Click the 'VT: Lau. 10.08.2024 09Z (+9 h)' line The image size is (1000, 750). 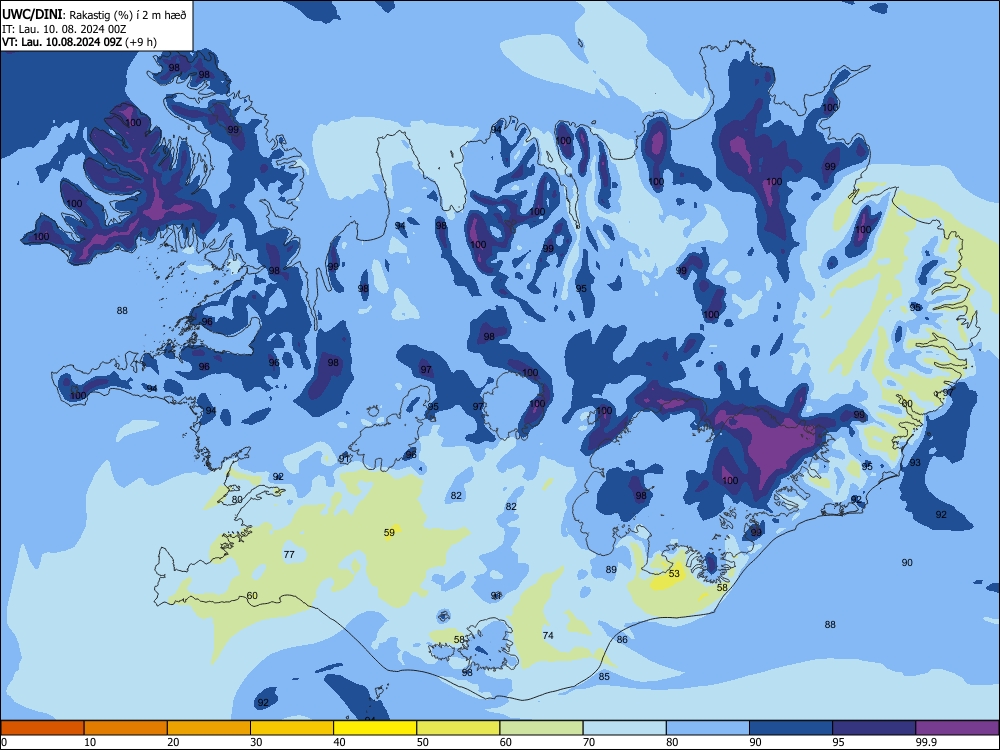[x=79, y=42]
